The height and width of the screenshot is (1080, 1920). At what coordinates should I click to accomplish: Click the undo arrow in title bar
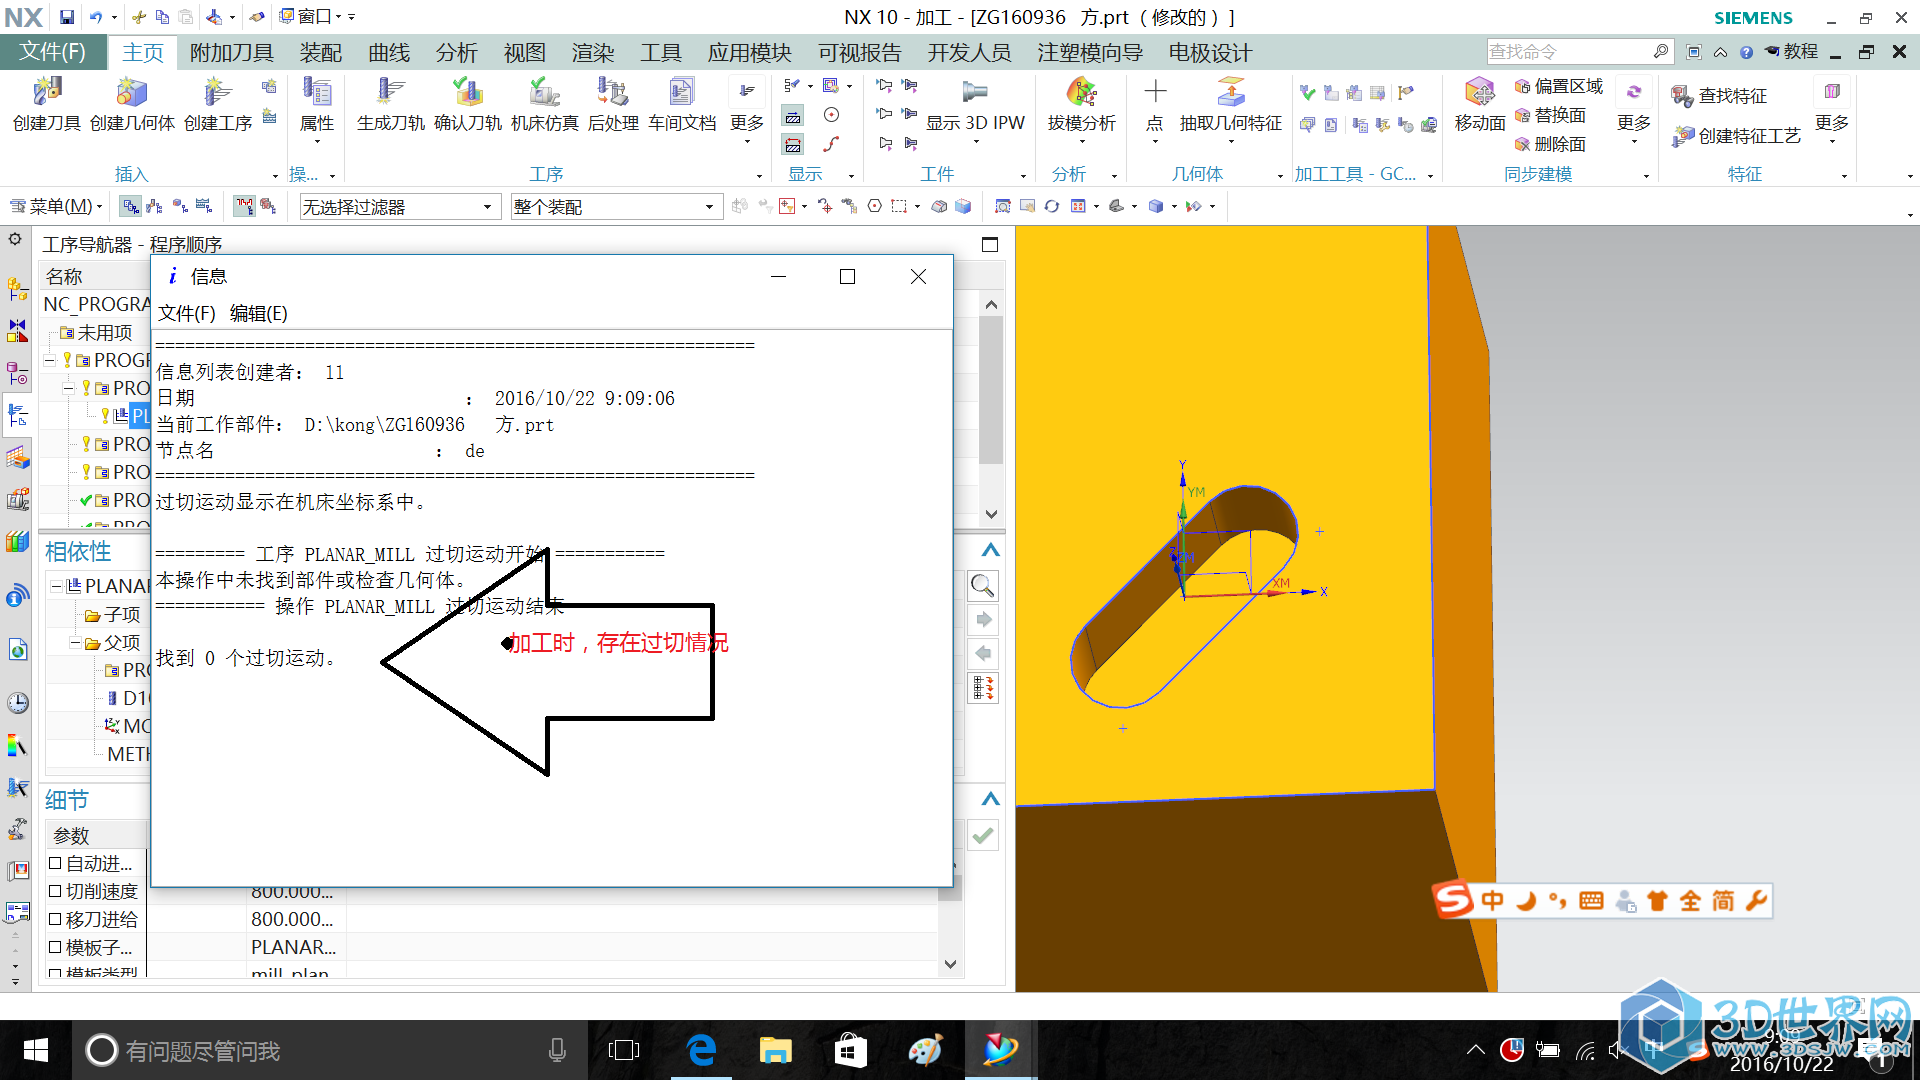96,17
